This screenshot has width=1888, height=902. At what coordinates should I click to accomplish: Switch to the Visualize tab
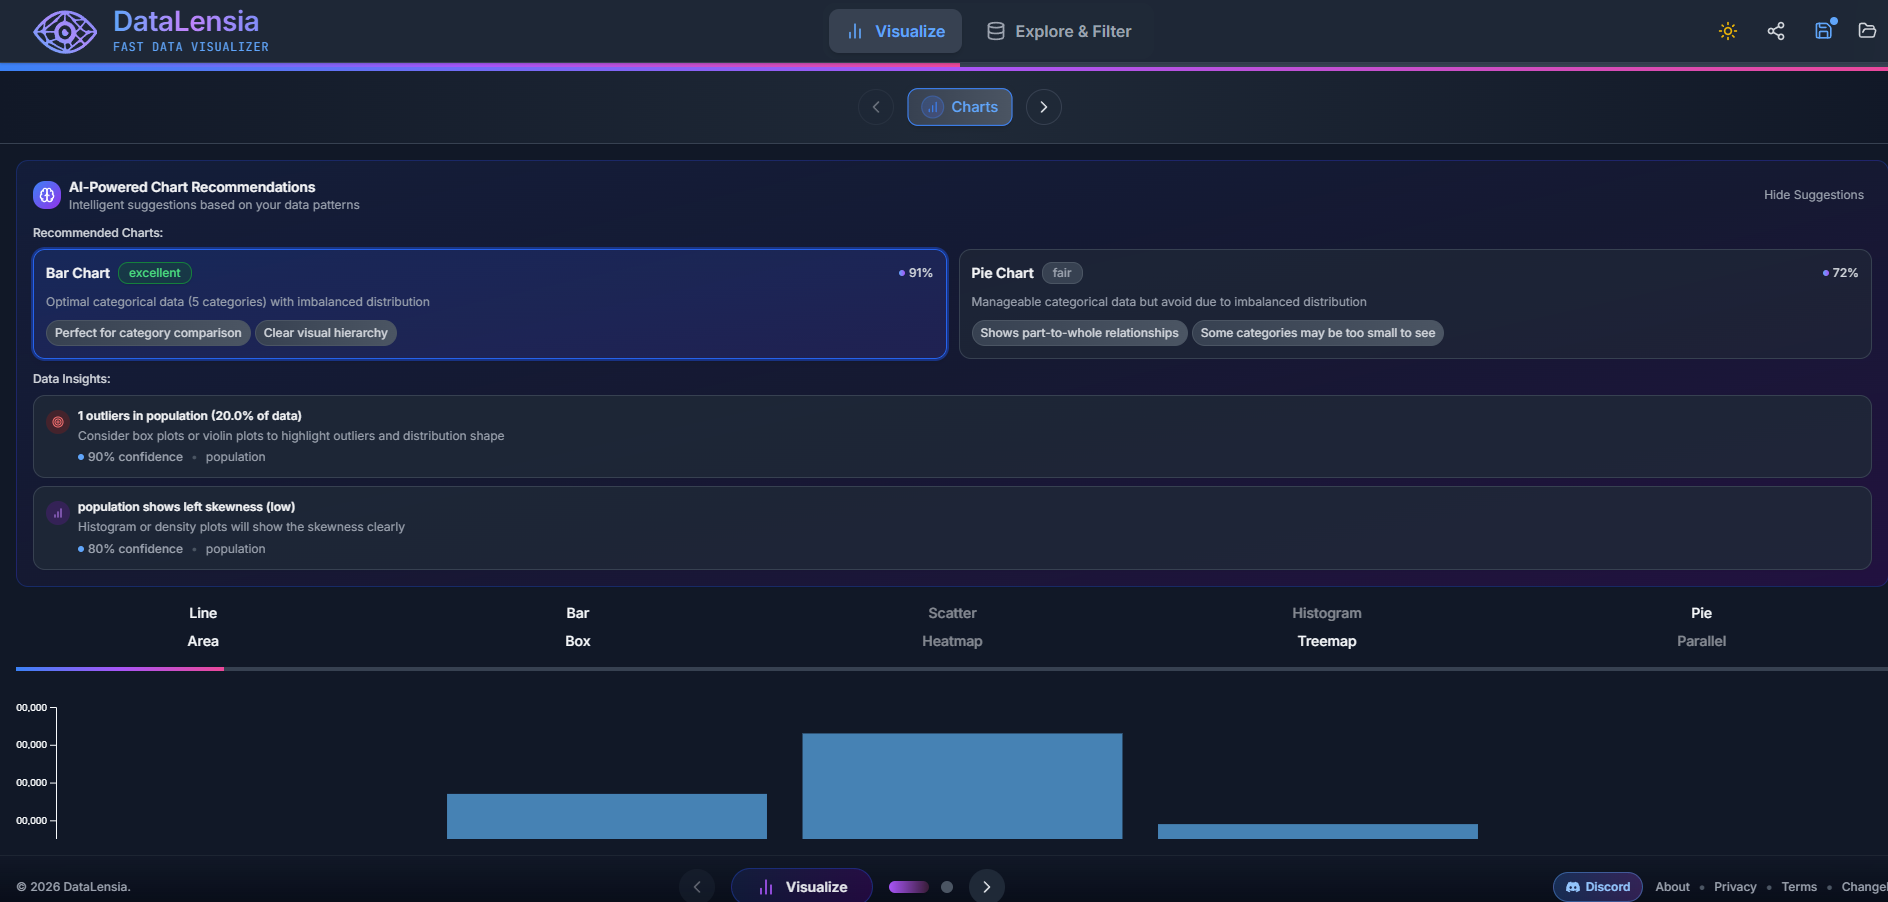pos(895,31)
